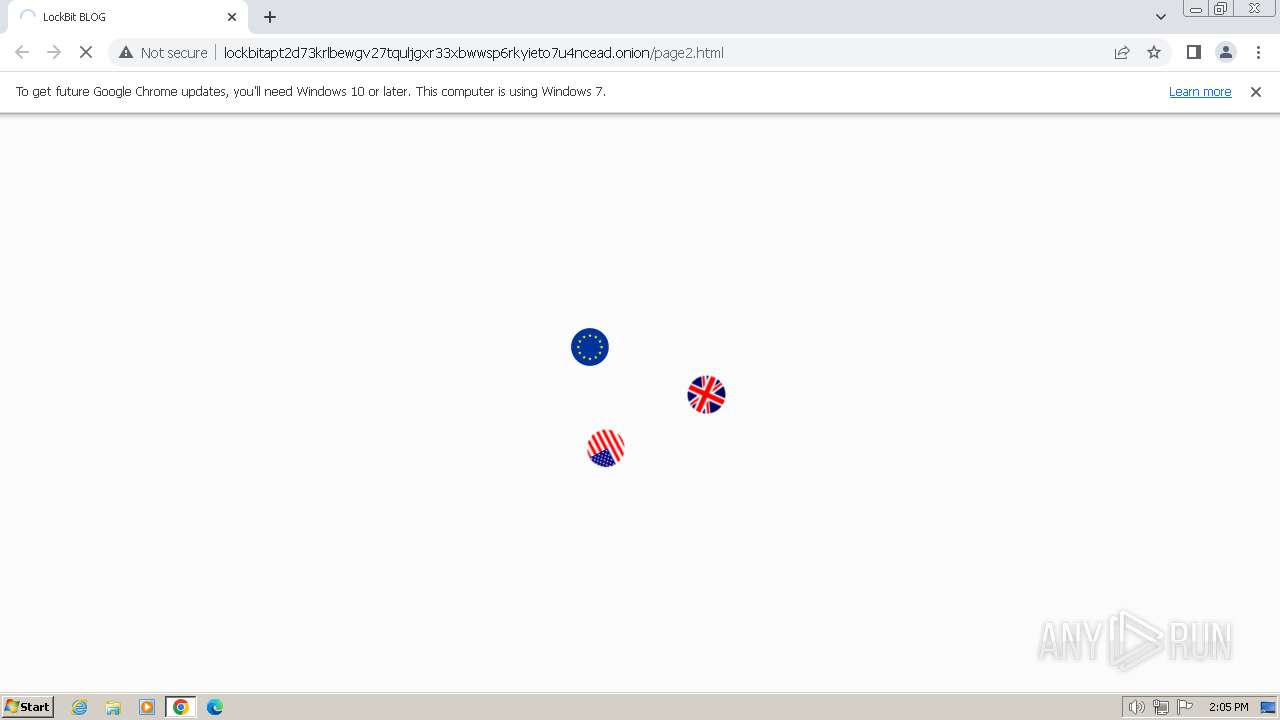The width and height of the screenshot is (1280, 720).
Task: Close the LockBit BLOG tab
Action: coord(232,17)
